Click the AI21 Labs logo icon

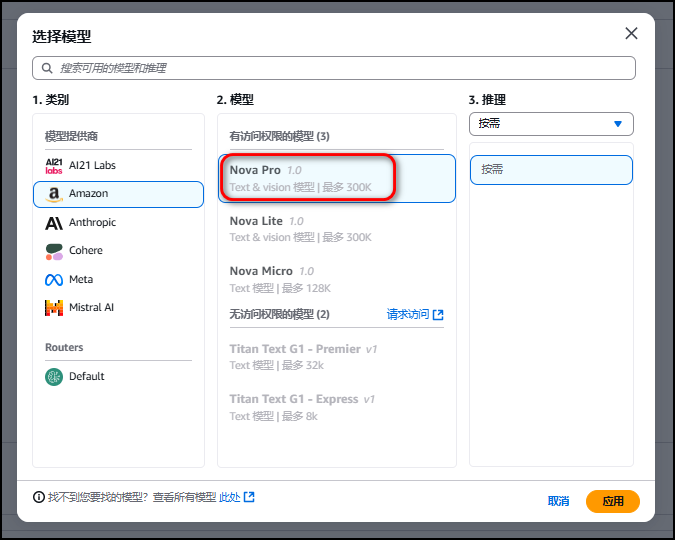[54, 166]
